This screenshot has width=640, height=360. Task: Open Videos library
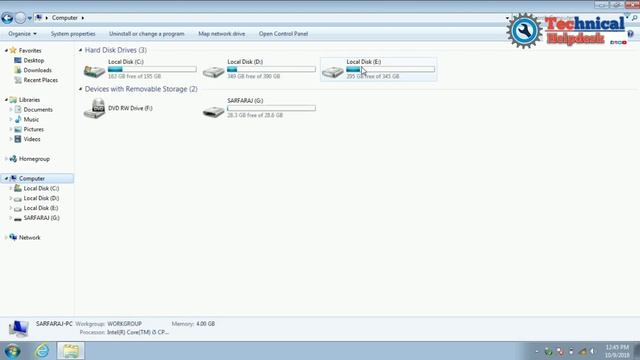32,139
